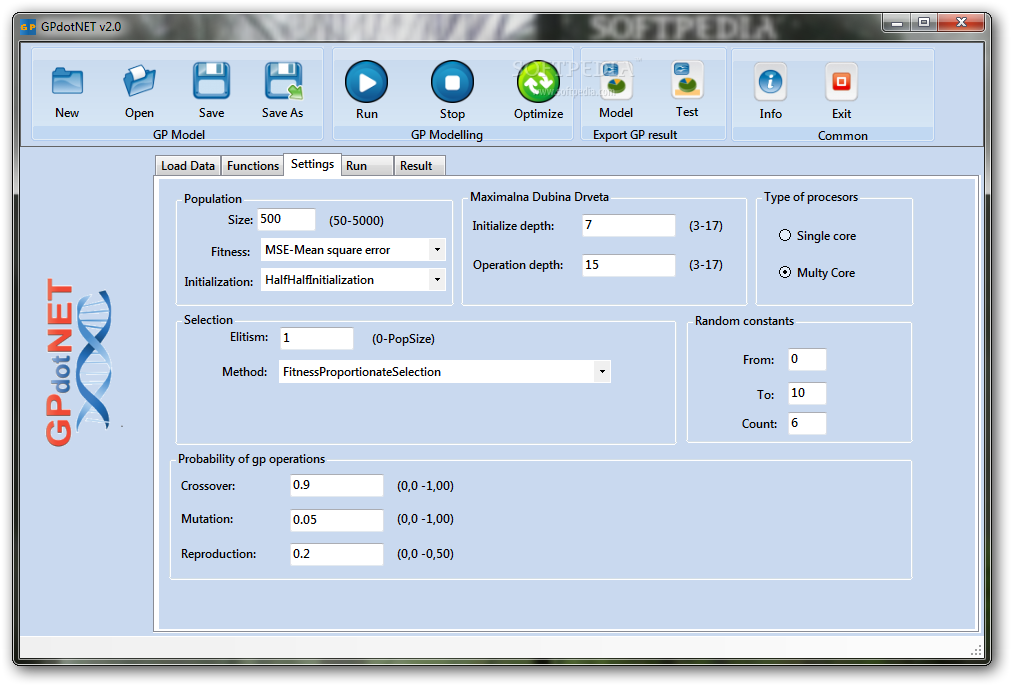Click the "Probability of gp operations" label
The image size is (1012, 686).
tap(252, 459)
